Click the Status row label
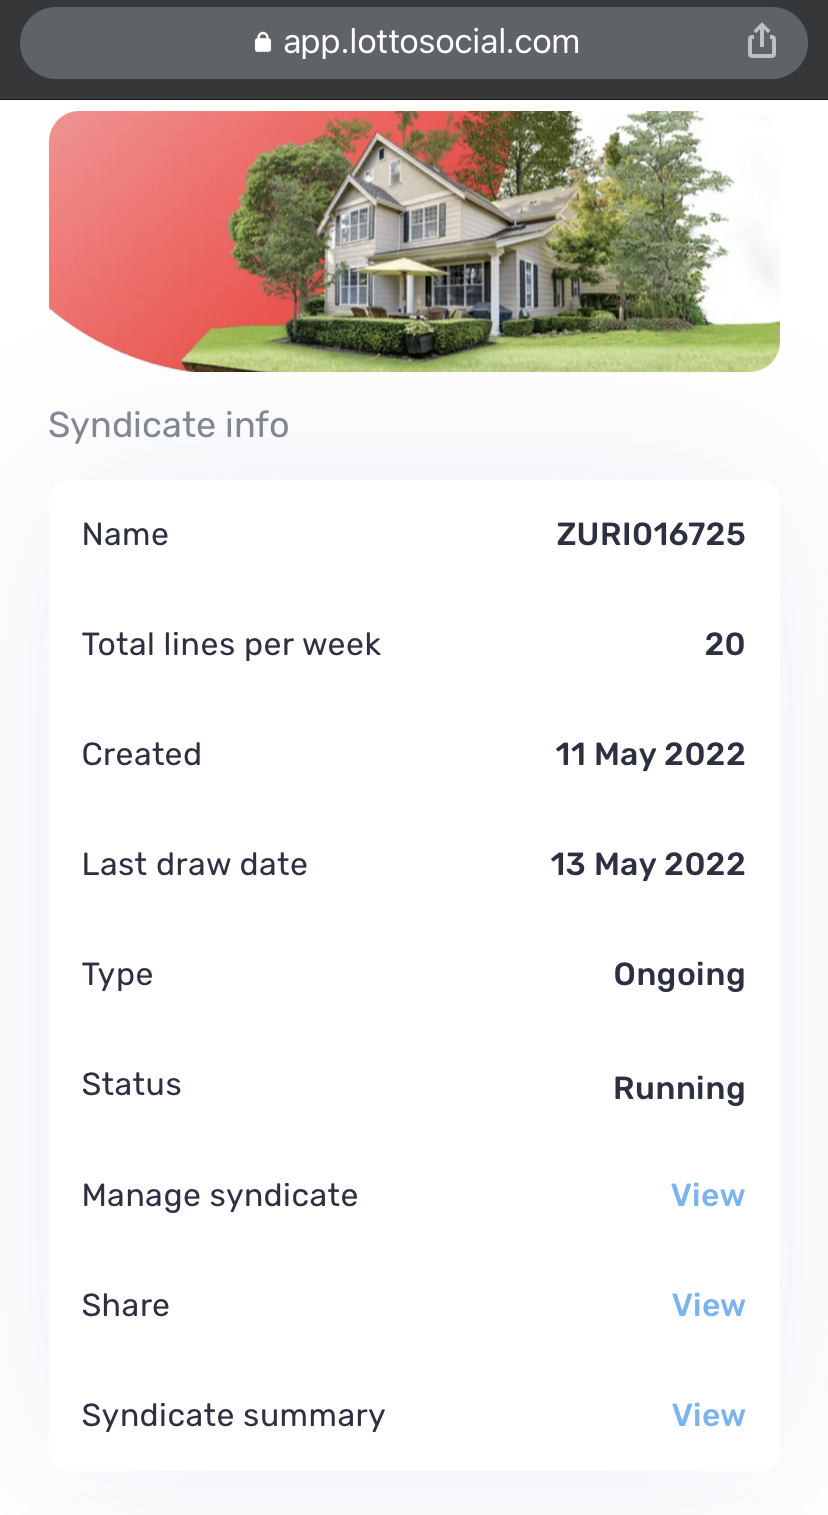Viewport: 828px width, 1515px height. point(132,1084)
